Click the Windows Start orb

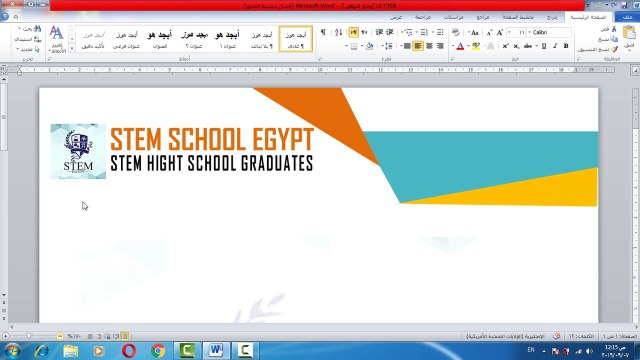pyautogui.click(x=12, y=351)
